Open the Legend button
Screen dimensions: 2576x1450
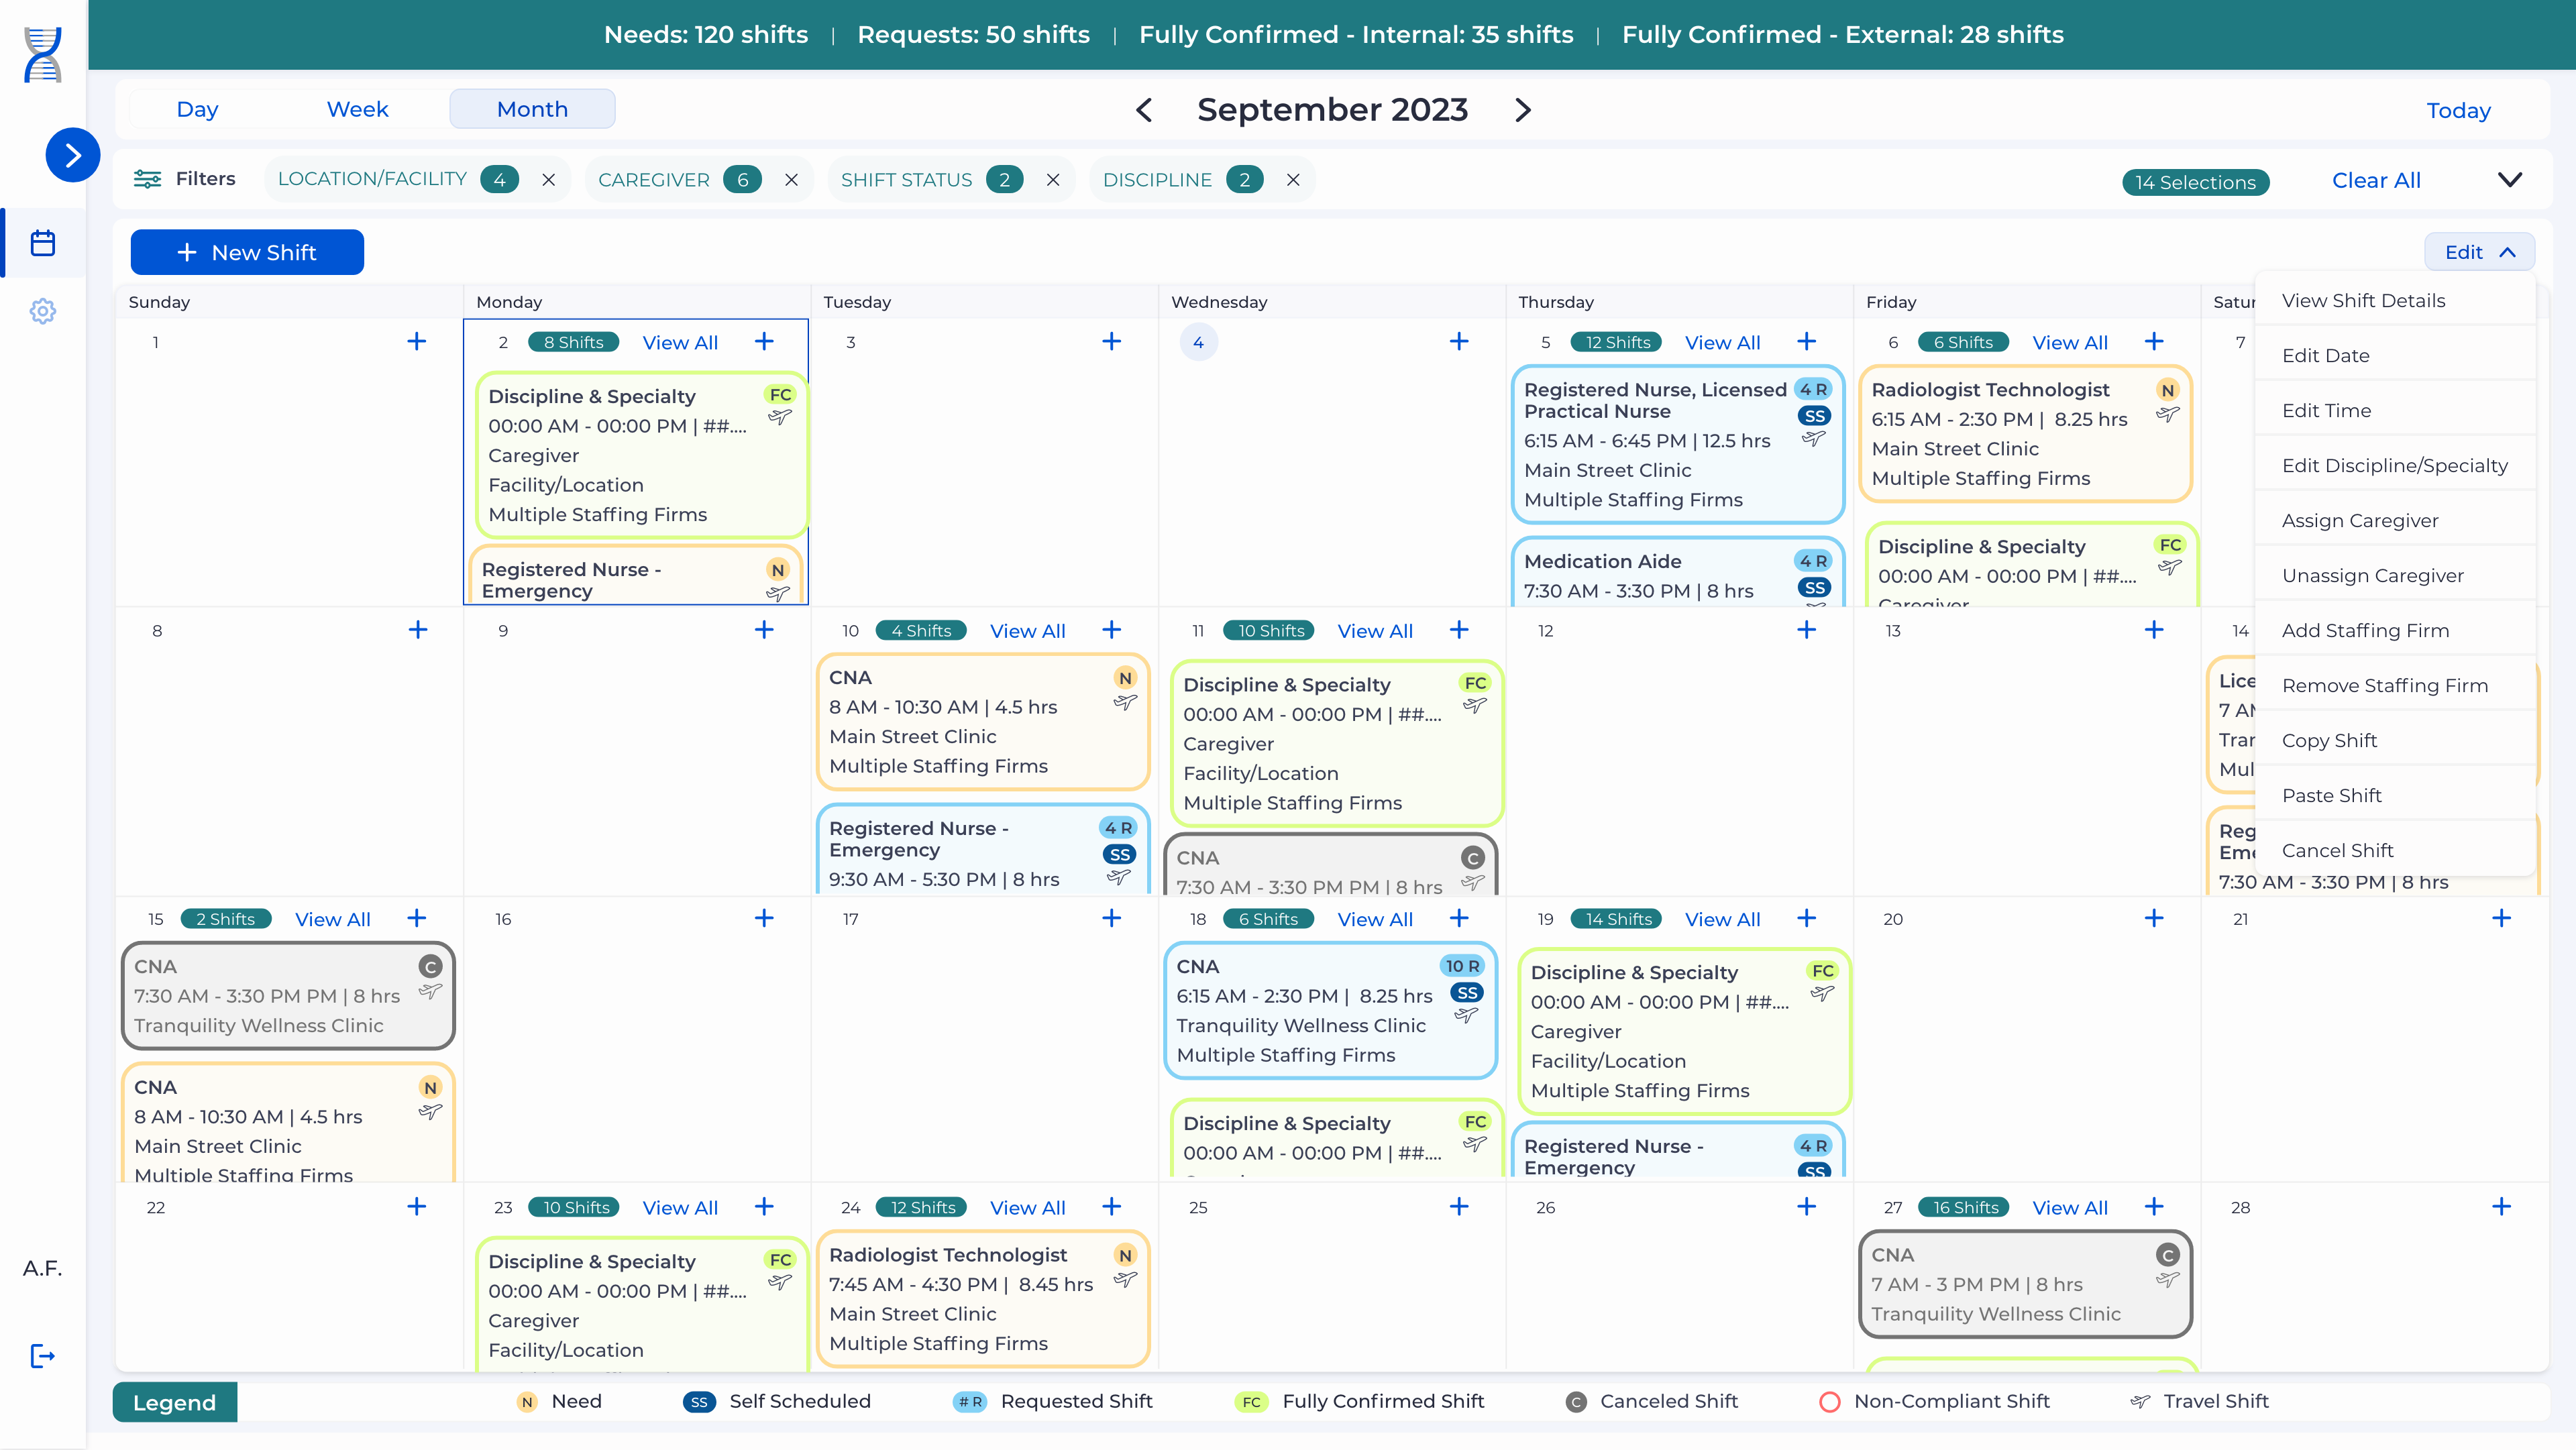(x=175, y=1402)
